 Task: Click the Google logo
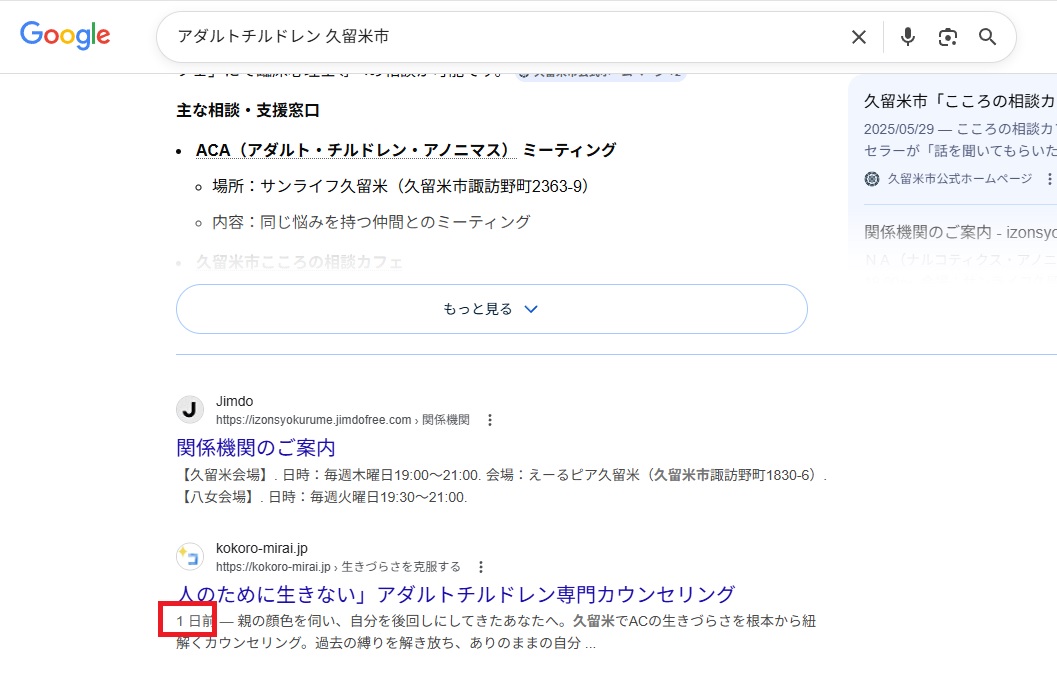[x=65, y=36]
